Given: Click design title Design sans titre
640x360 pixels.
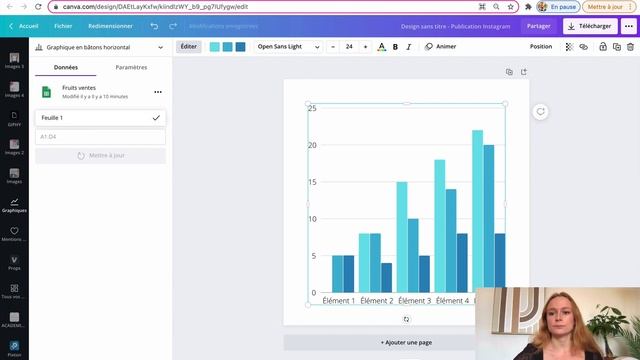Looking at the screenshot, I should pyautogui.click(x=456, y=26).
